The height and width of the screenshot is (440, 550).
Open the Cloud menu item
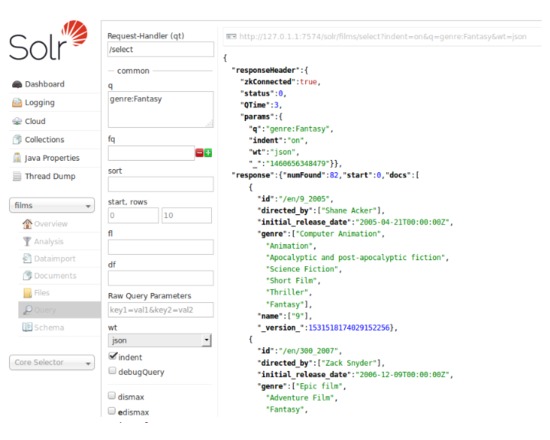(x=35, y=121)
